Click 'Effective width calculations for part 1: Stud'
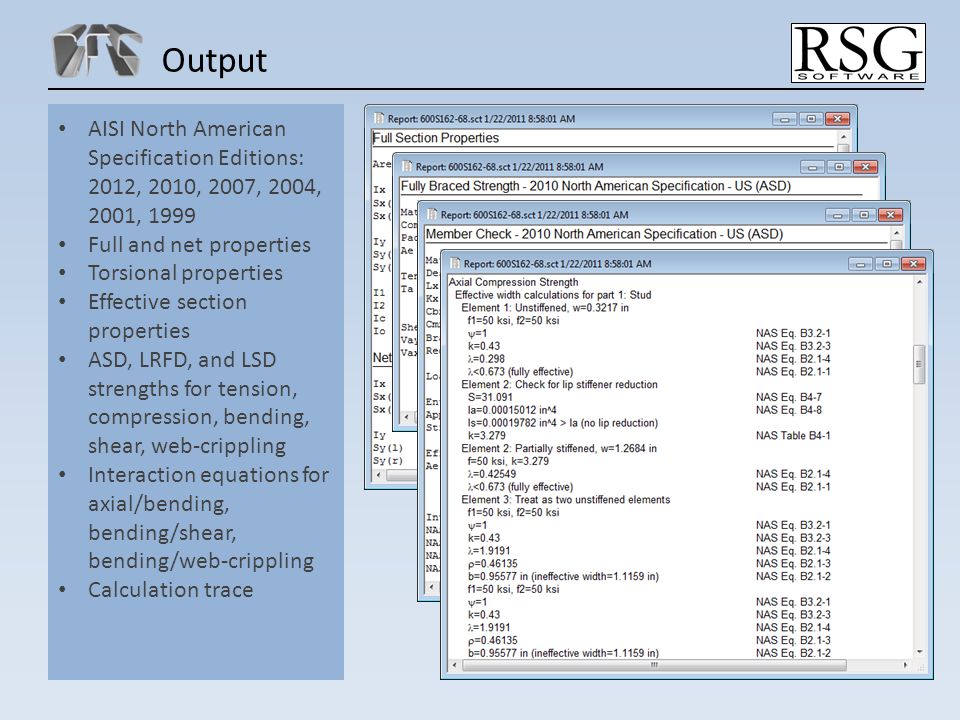960x720 pixels. point(553,295)
